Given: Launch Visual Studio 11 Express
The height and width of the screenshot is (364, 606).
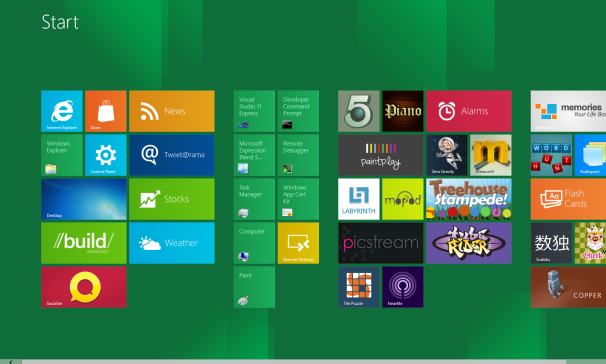Looking at the screenshot, I should [x=254, y=111].
